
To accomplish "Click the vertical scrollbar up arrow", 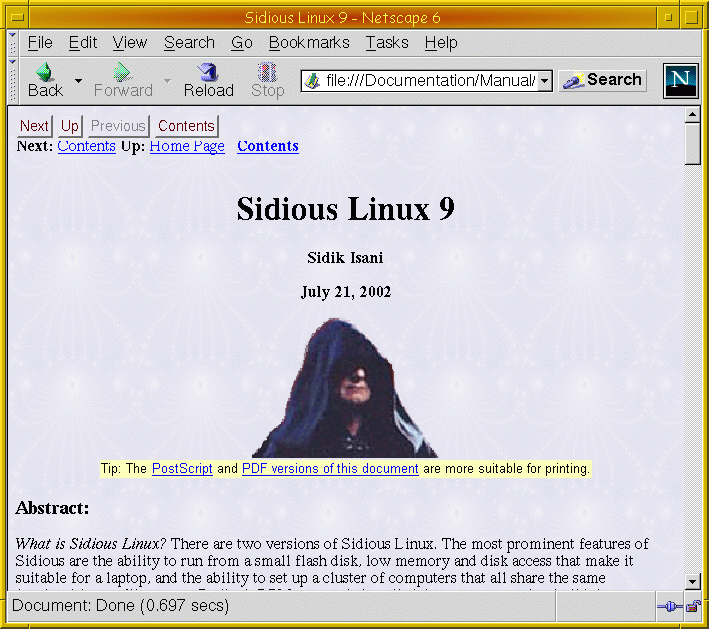I will [x=692, y=115].
